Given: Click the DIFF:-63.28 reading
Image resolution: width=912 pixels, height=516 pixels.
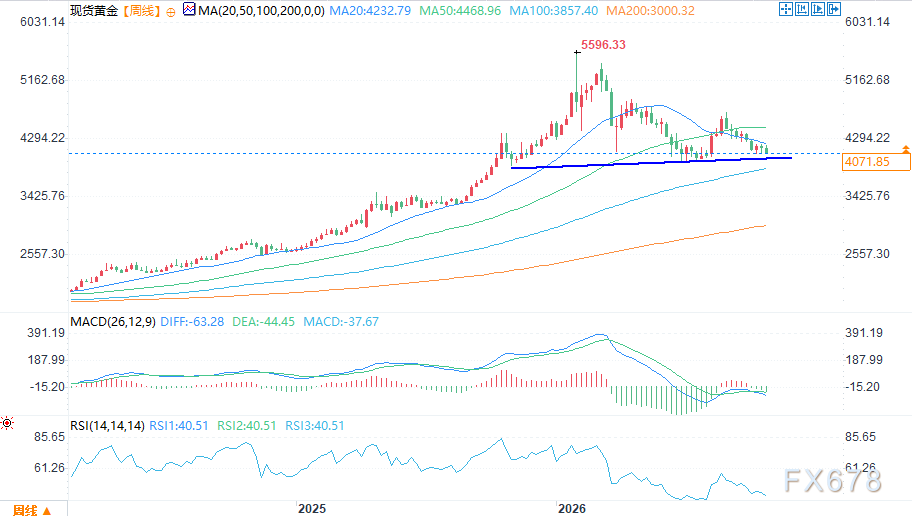Looking at the screenshot, I should point(192,322).
